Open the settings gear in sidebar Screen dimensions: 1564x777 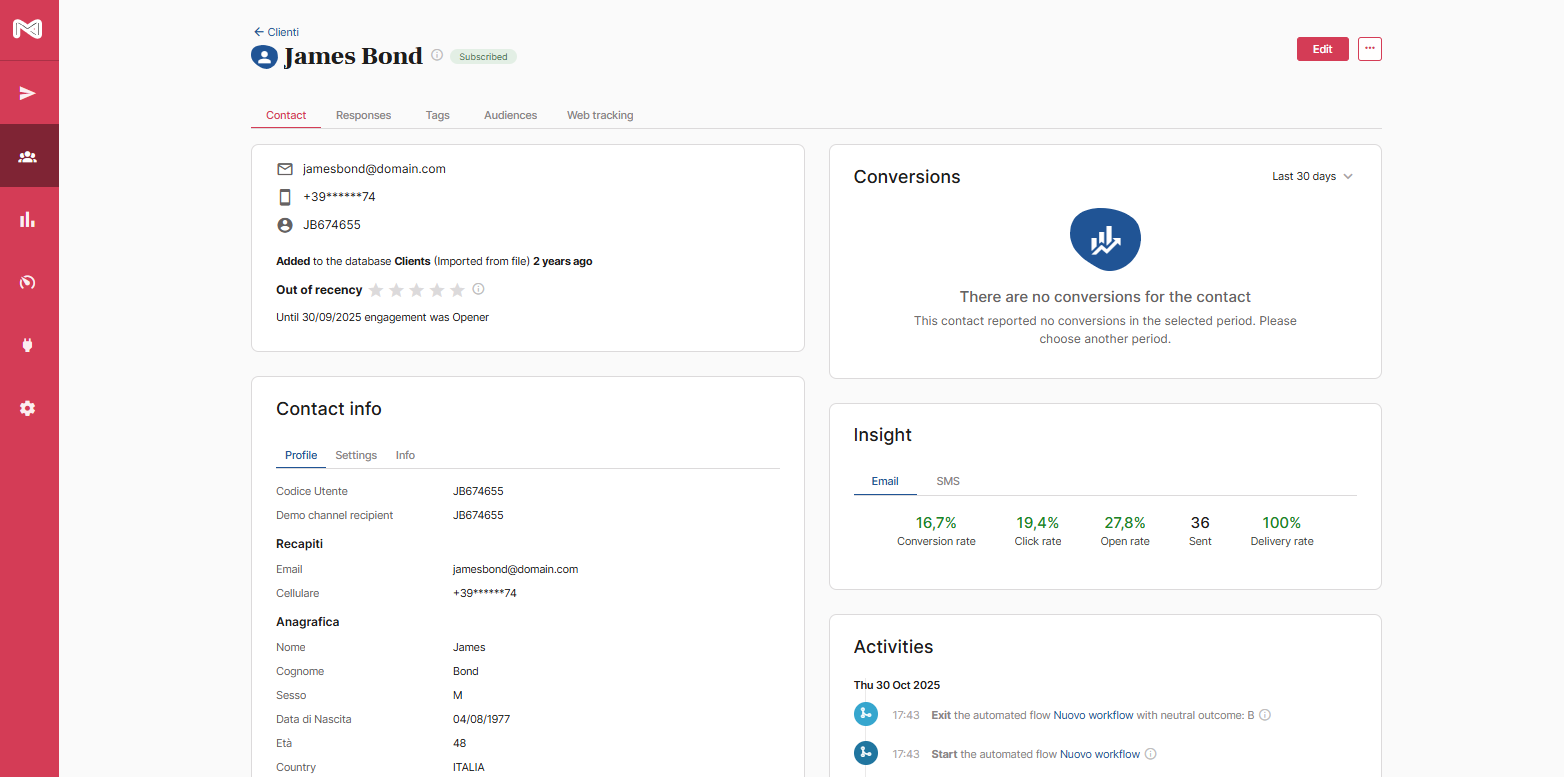pyautogui.click(x=28, y=408)
